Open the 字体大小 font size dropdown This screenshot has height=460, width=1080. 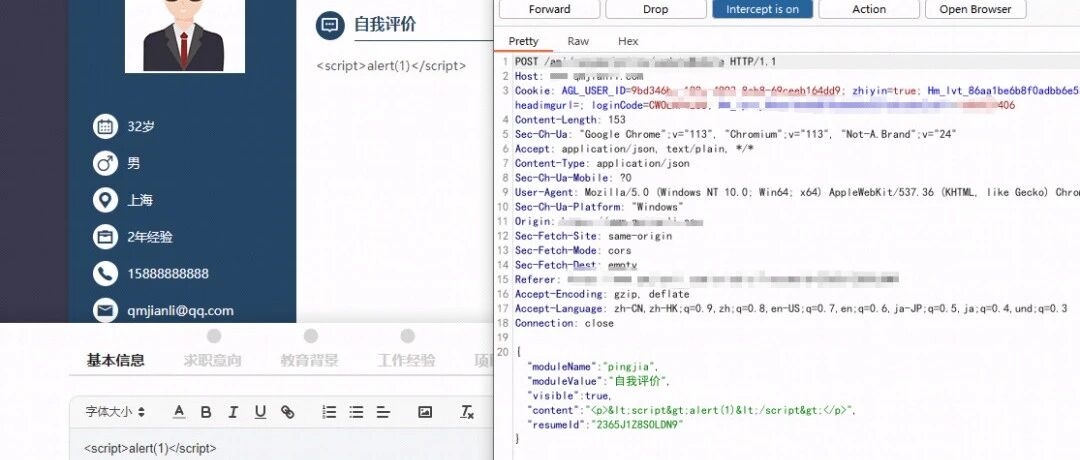[x=115, y=412]
